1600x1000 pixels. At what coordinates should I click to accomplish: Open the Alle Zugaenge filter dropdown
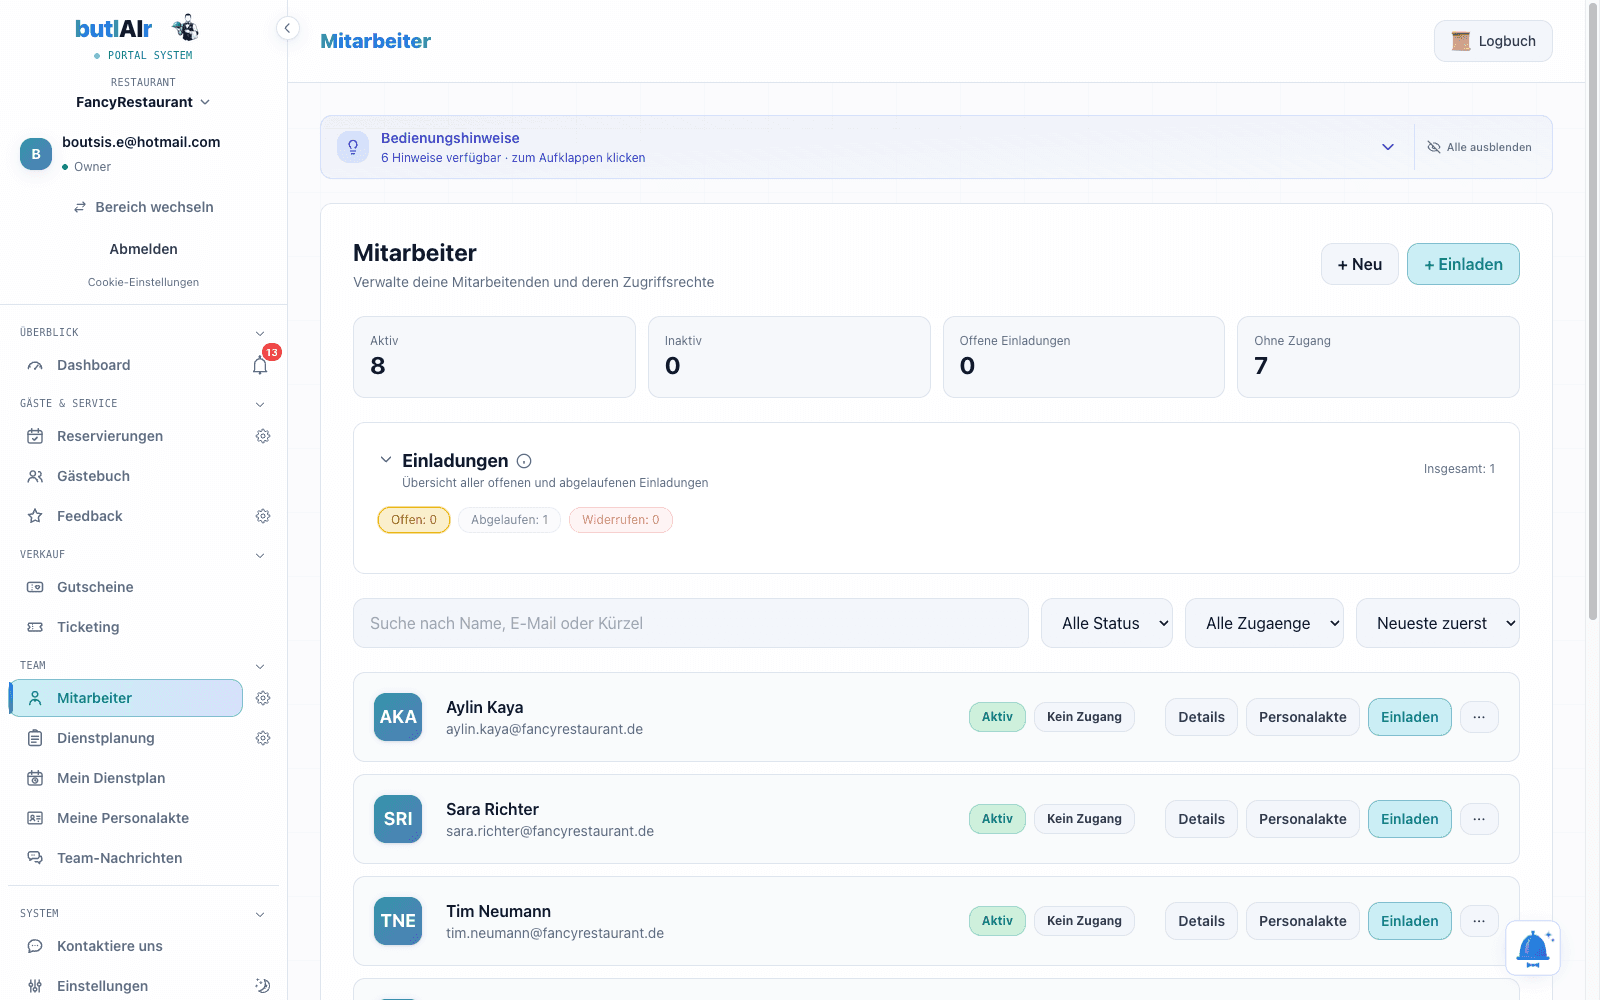pos(1264,623)
